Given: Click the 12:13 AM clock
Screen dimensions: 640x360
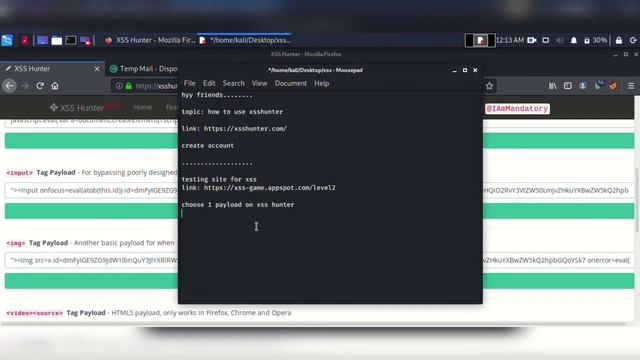Looking at the screenshot, I should [510, 40].
